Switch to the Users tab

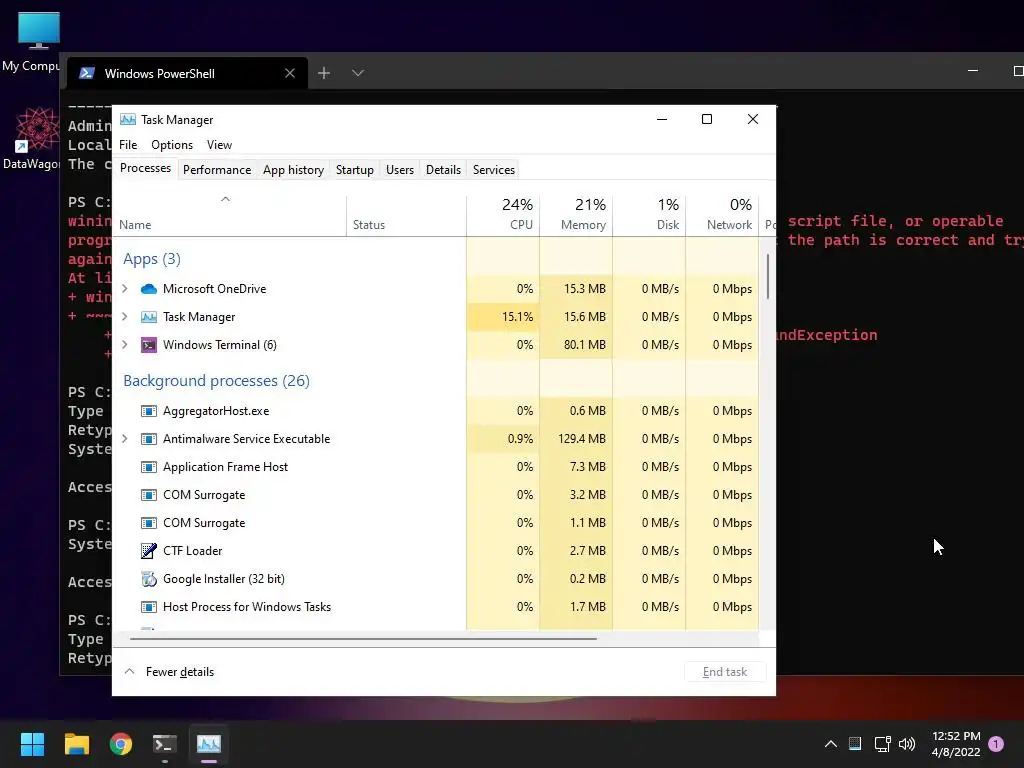tap(400, 170)
